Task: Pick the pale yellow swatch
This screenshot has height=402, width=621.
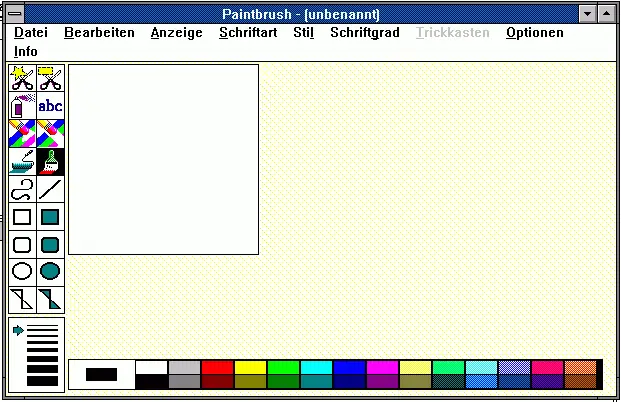Action: pyautogui.click(x=415, y=367)
